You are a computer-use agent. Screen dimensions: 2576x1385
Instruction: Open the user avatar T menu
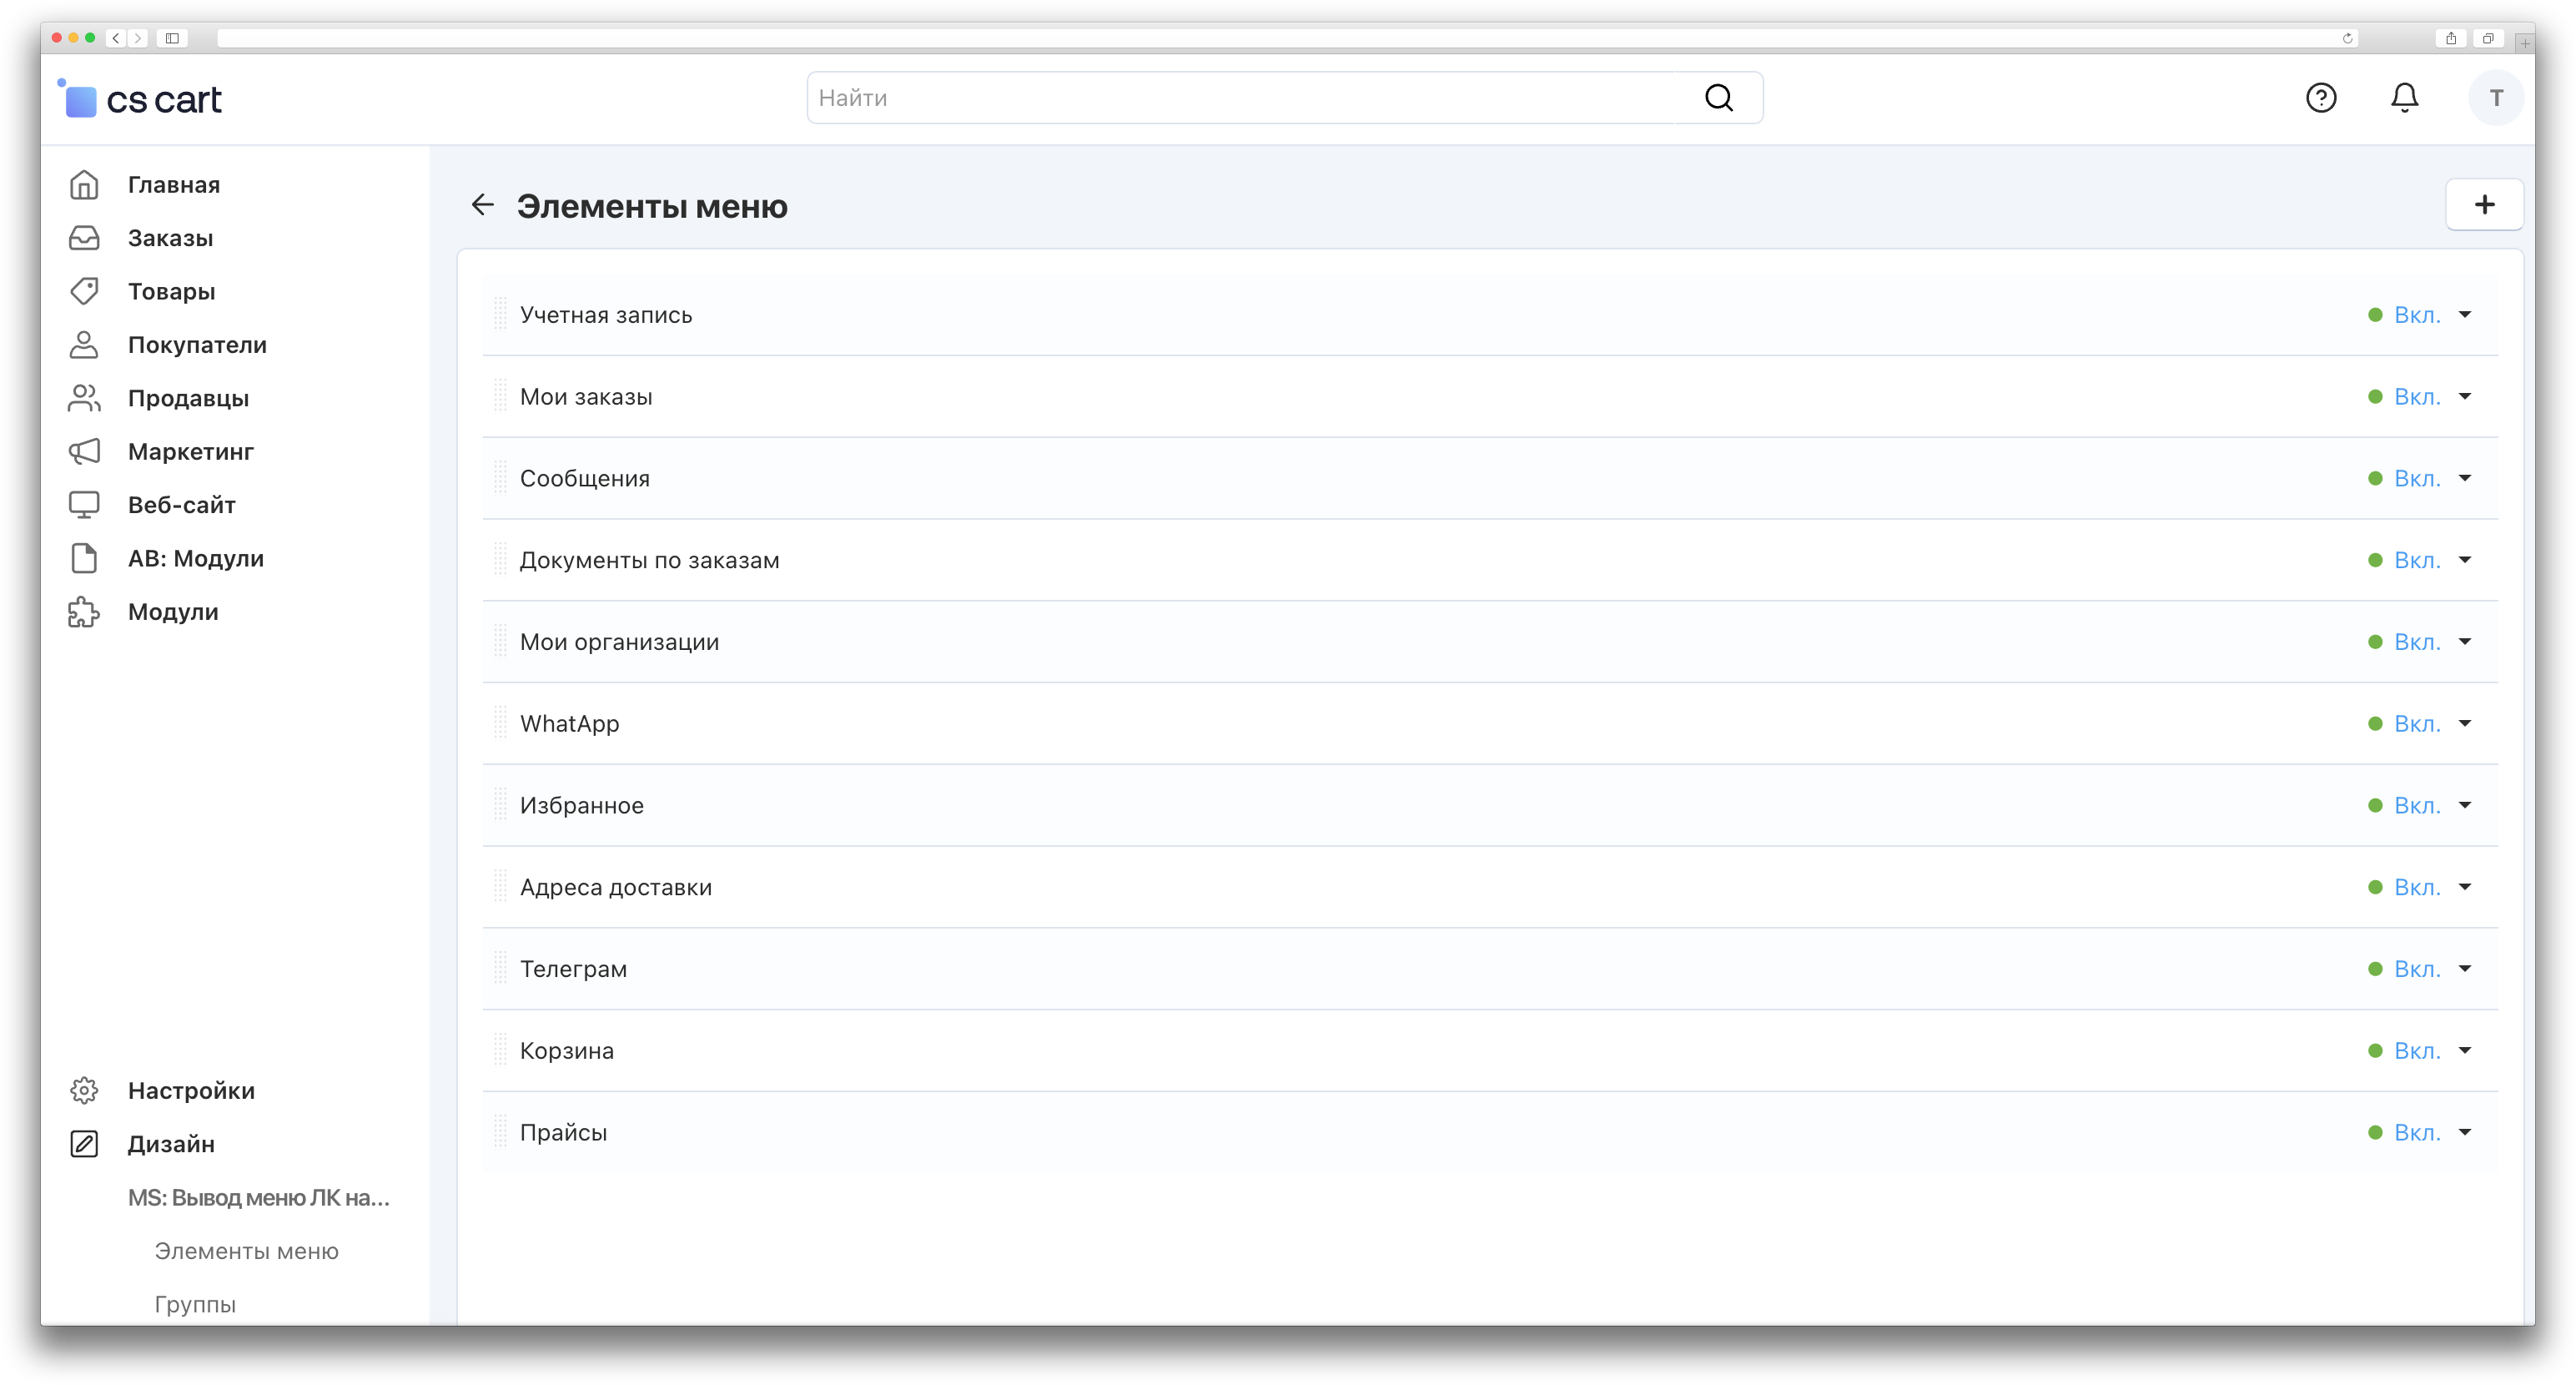pos(2496,98)
